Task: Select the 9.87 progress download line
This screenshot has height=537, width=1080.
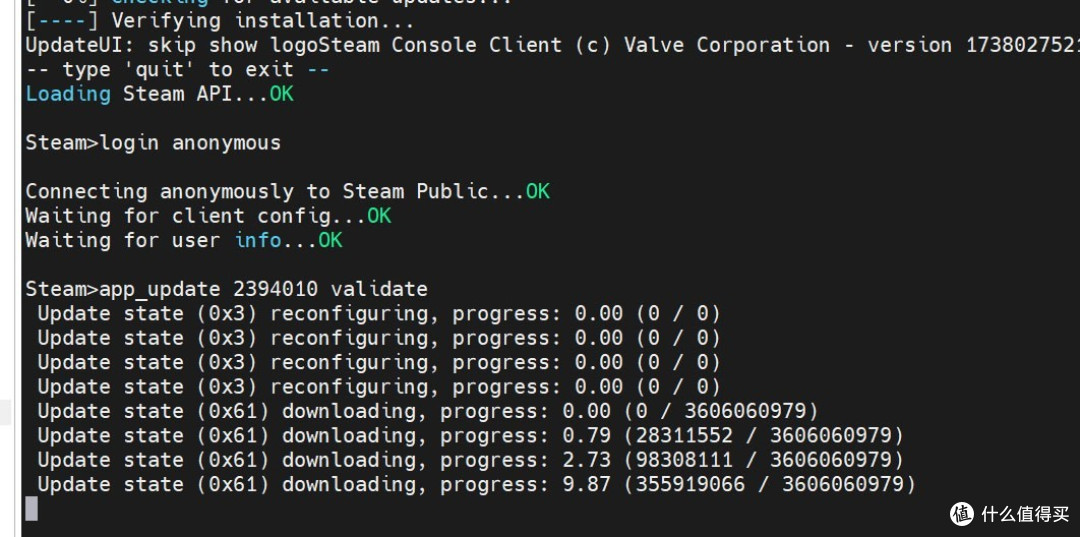Action: [x=477, y=484]
